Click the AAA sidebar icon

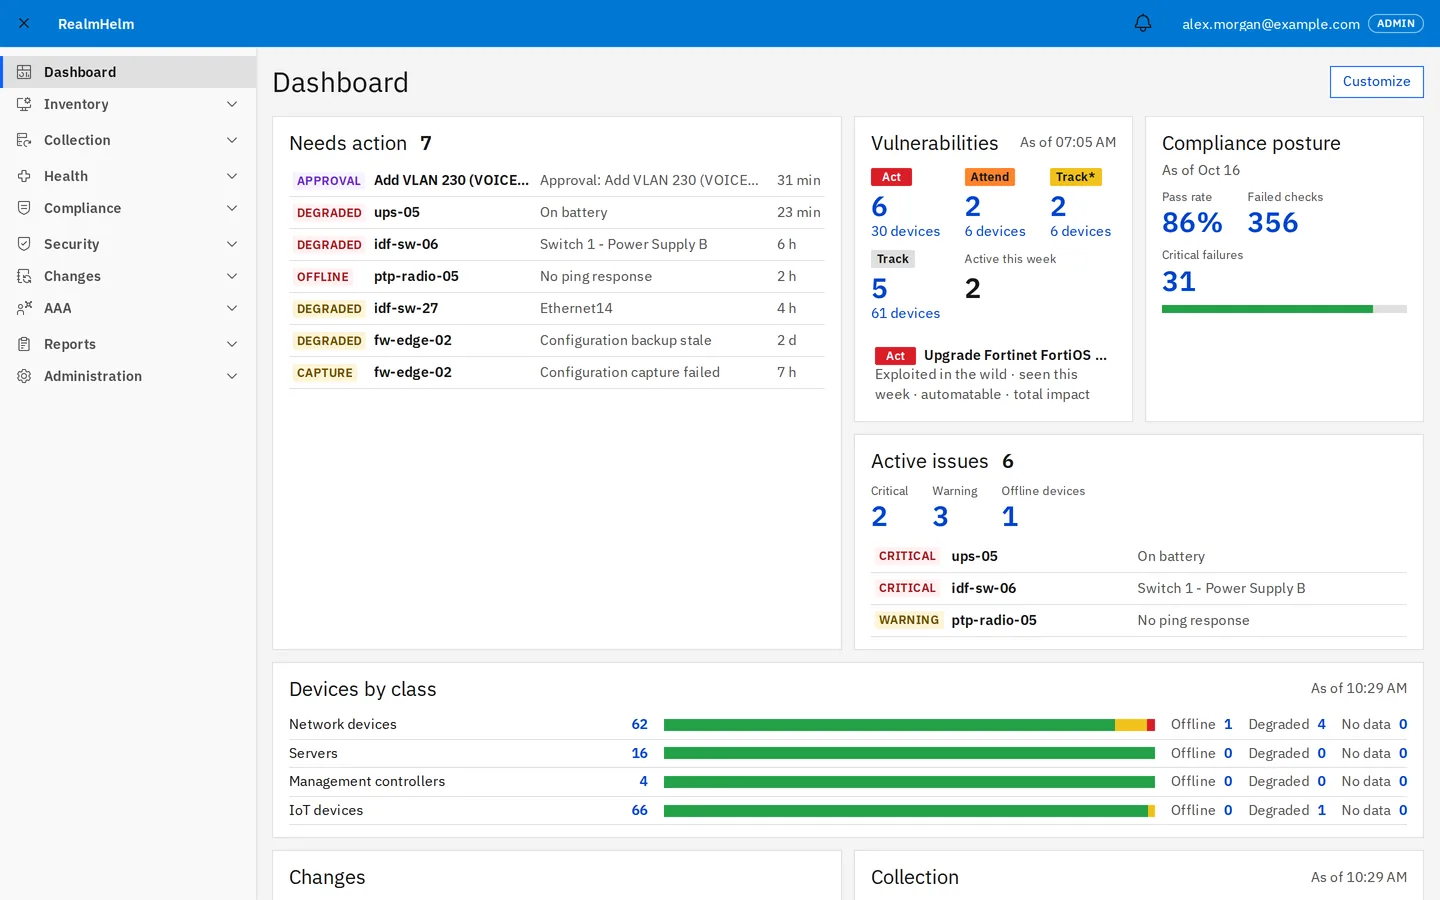(x=24, y=308)
